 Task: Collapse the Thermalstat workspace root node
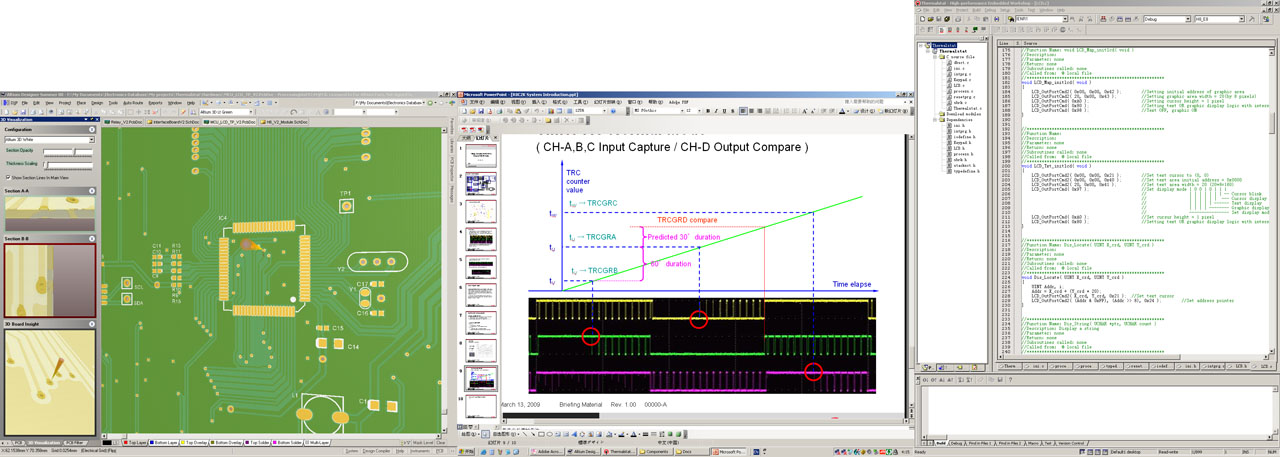pos(920,45)
